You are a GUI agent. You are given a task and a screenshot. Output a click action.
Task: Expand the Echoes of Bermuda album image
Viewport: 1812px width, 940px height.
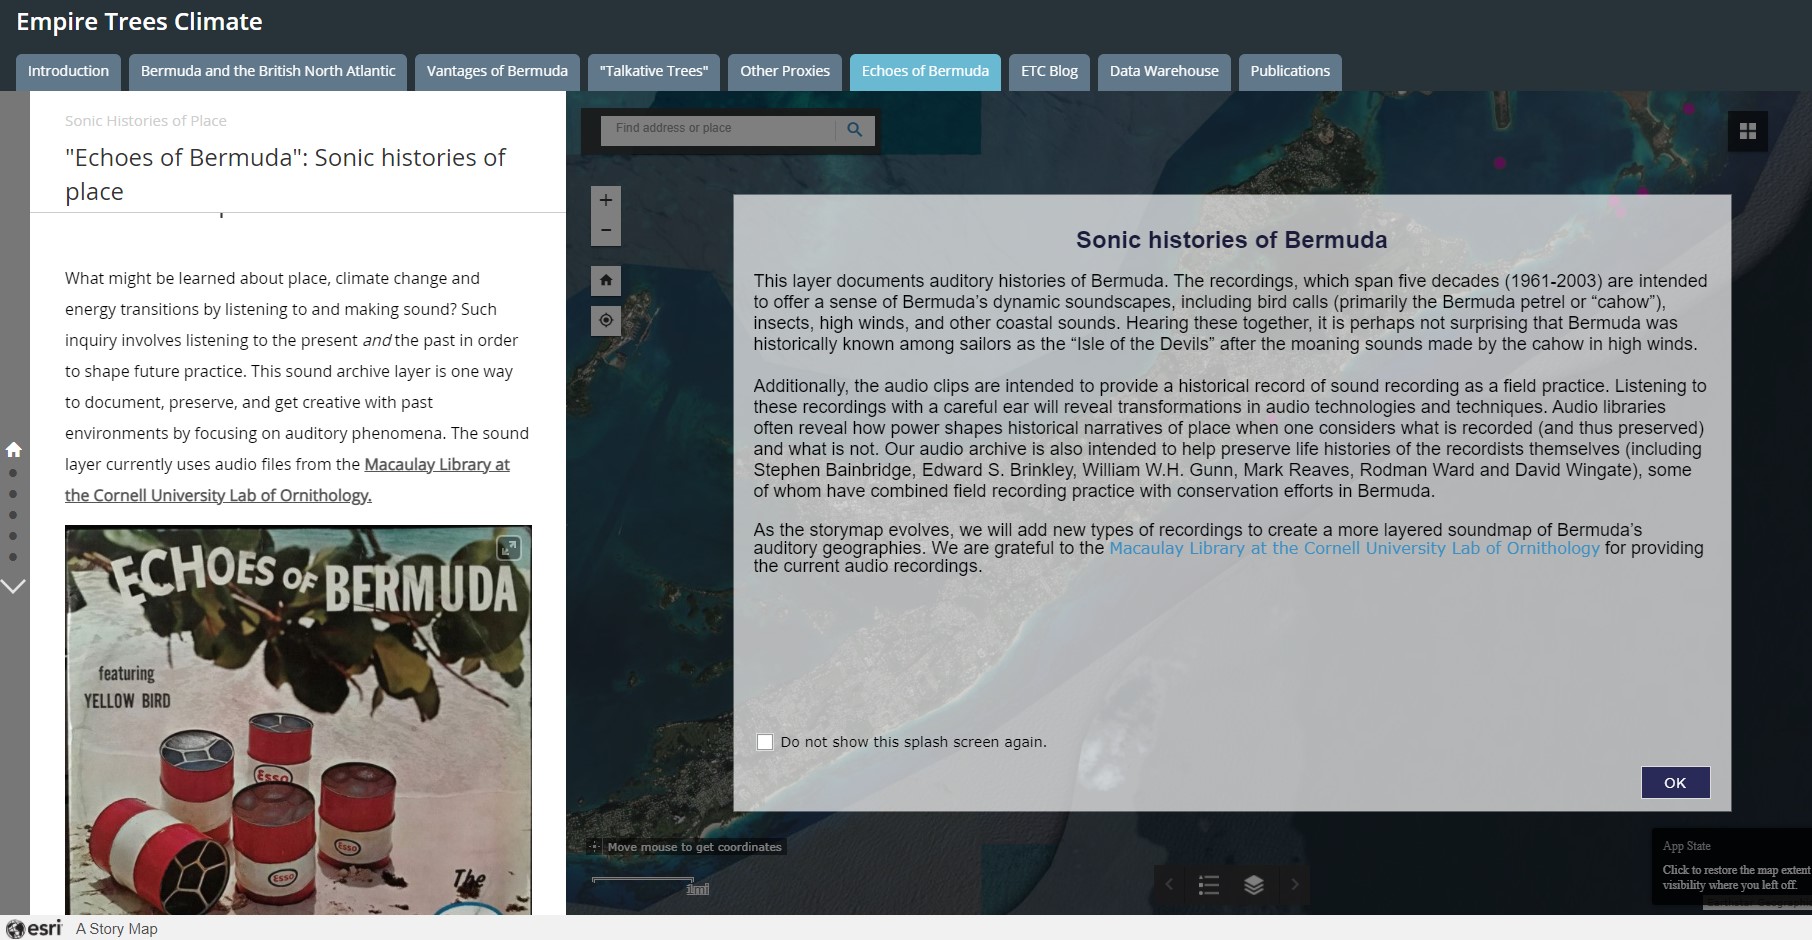(509, 548)
